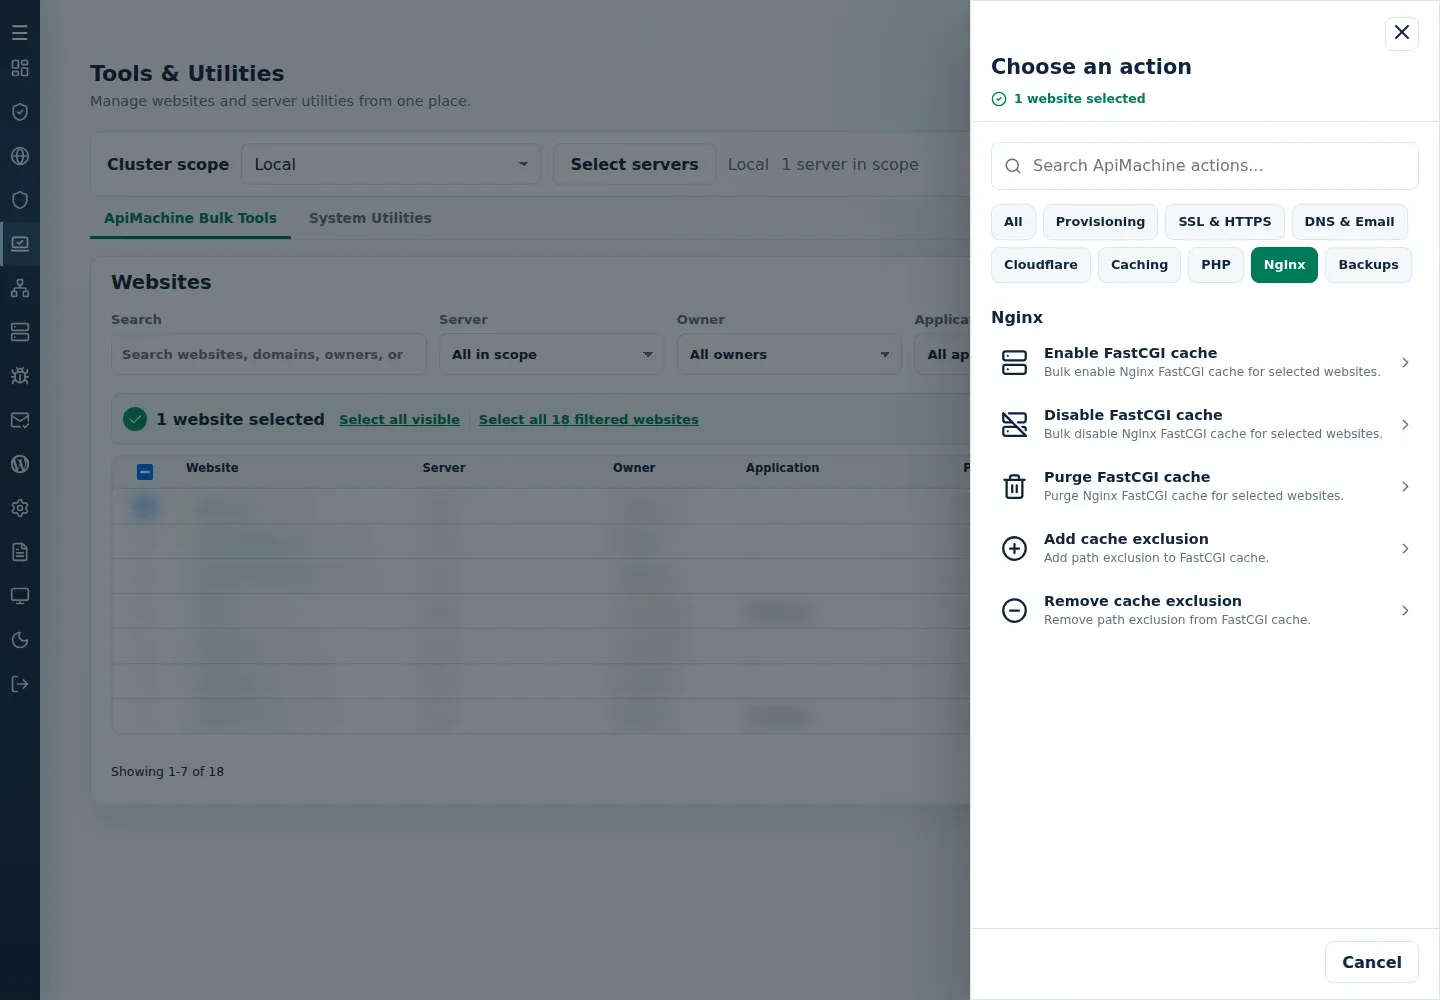Expand Add cache exclusion chevron
Viewport: 1440px width, 1000px height.
coord(1405,549)
